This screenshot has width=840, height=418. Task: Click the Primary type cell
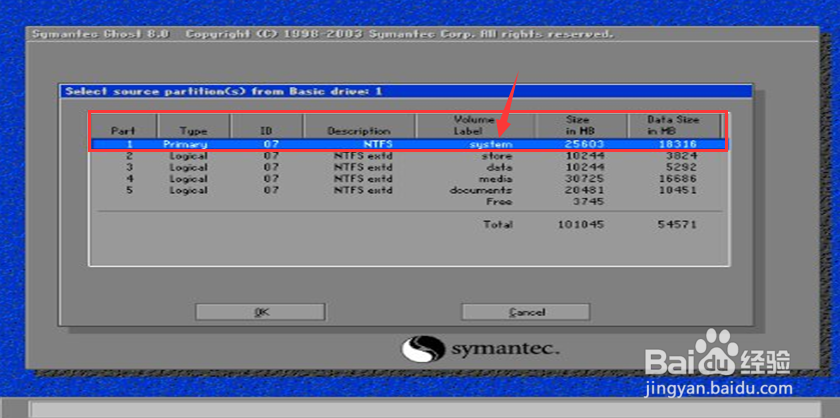[185, 144]
